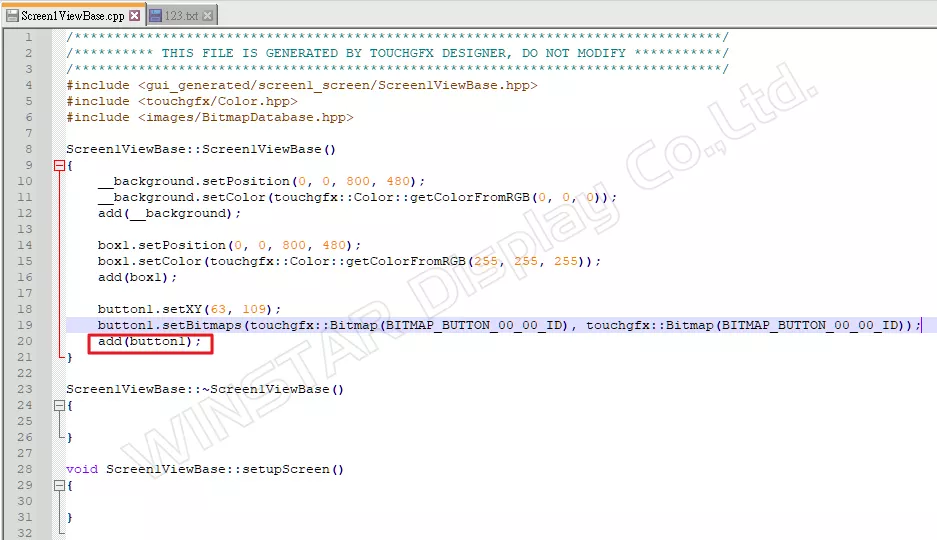Close the Screen1ViewBase.cpp tab
This screenshot has width=937, height=540.
coord(135,16)
